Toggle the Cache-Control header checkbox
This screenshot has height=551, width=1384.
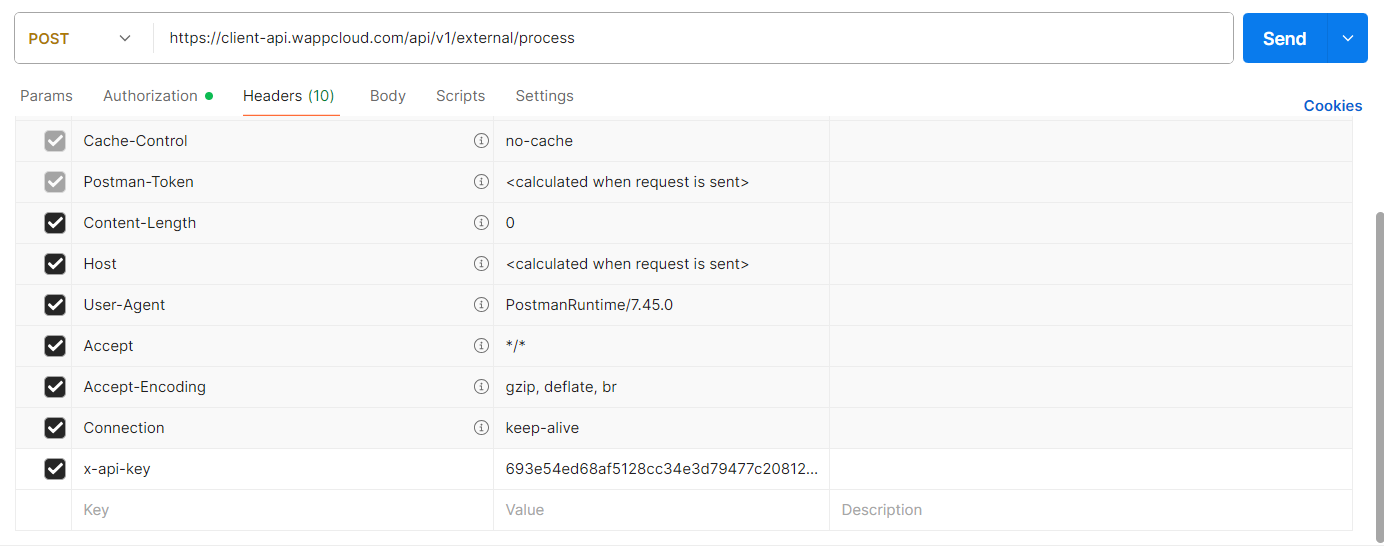(55, 141)
